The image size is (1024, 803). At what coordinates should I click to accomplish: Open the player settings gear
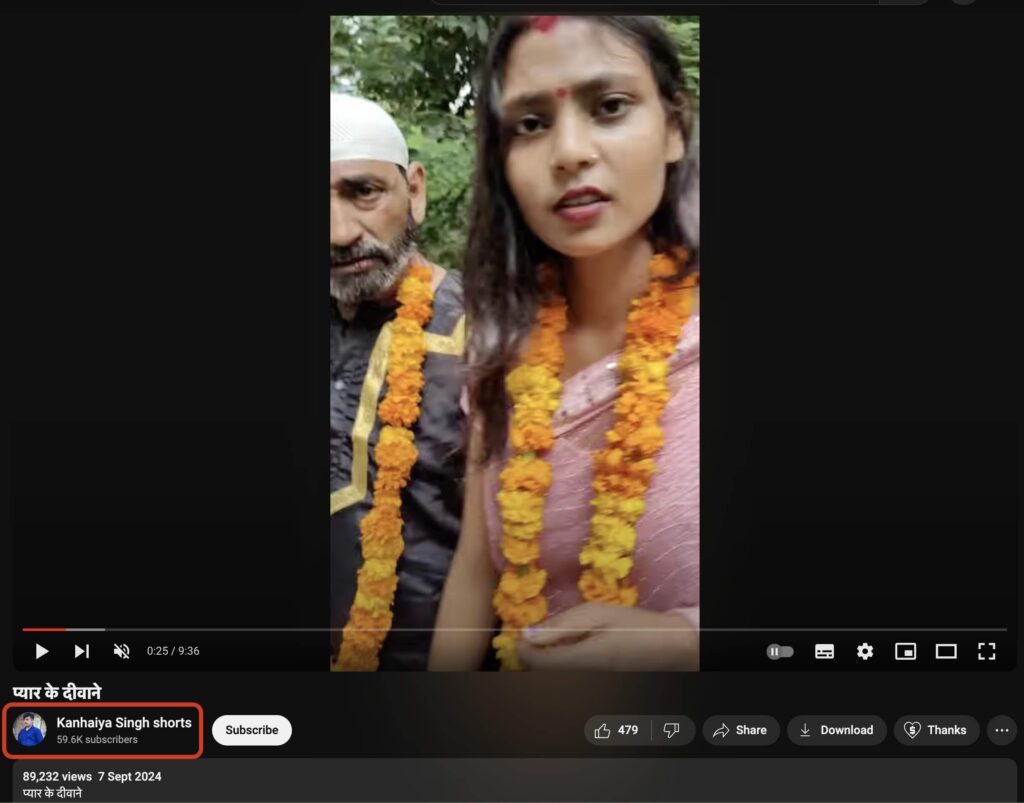point(865,651)
